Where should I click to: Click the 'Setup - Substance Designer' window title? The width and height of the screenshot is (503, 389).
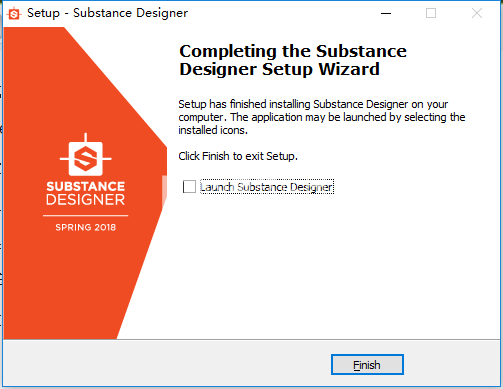[x=107, y=13]
